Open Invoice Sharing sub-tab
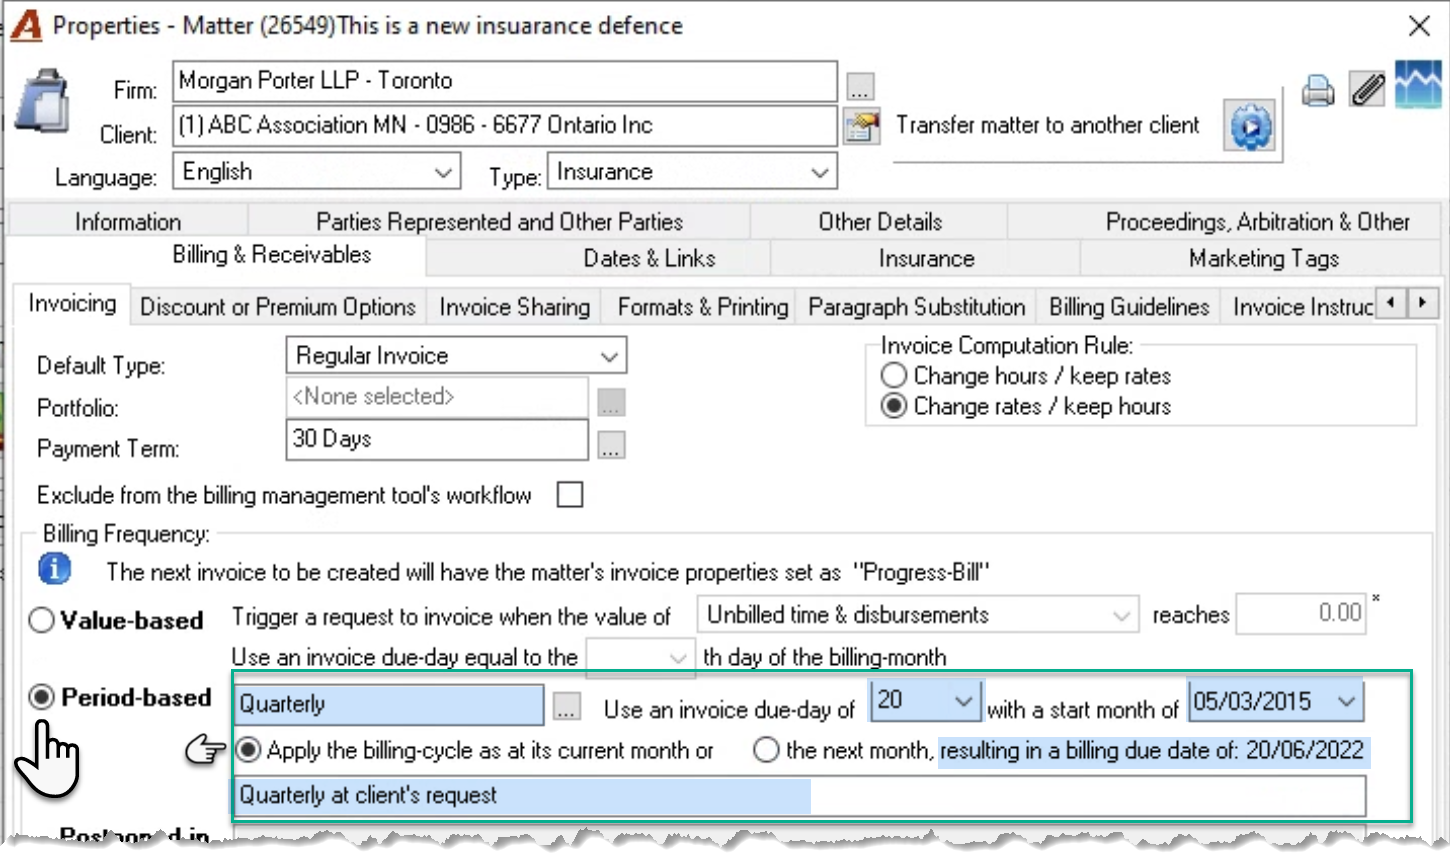 click(514, 307)
